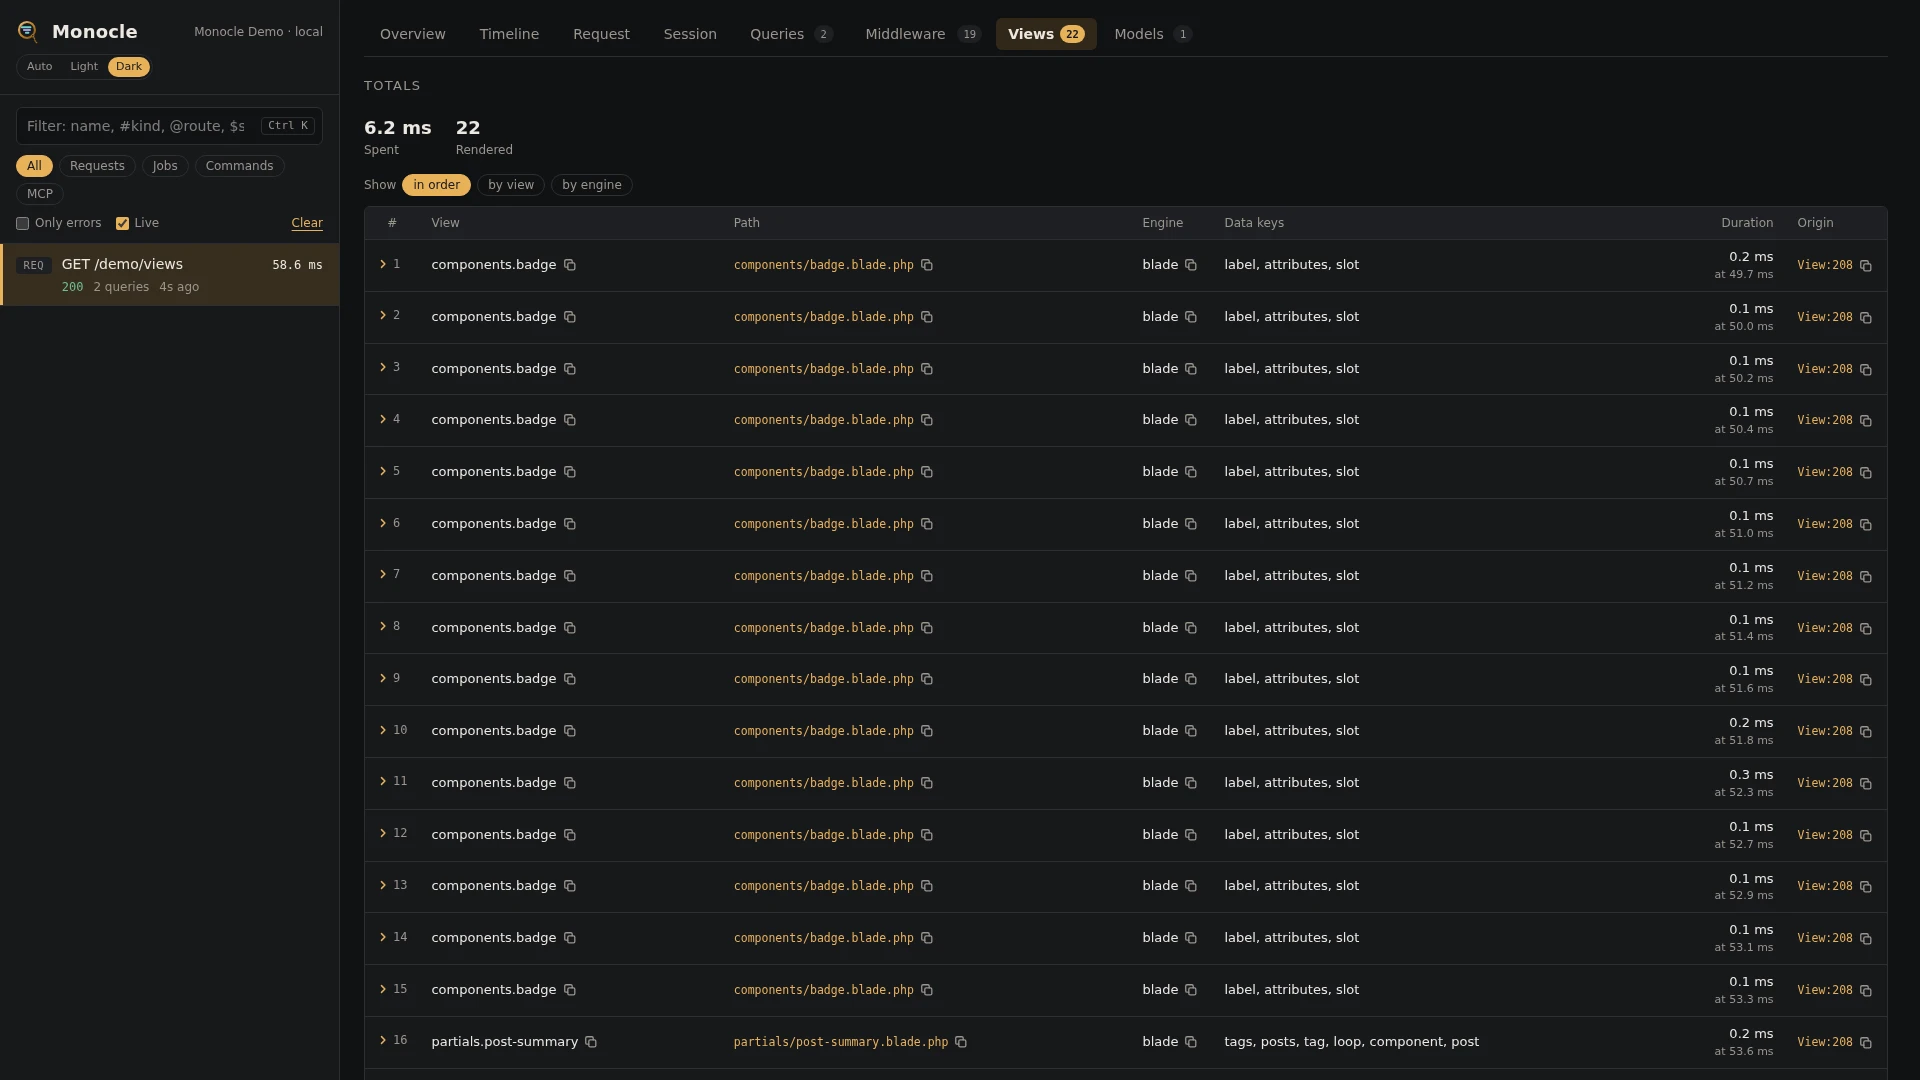The width and height of the screenshot is (1920, 1080).
Task: Filter list by Jobs
Action: tap(165, 166)
